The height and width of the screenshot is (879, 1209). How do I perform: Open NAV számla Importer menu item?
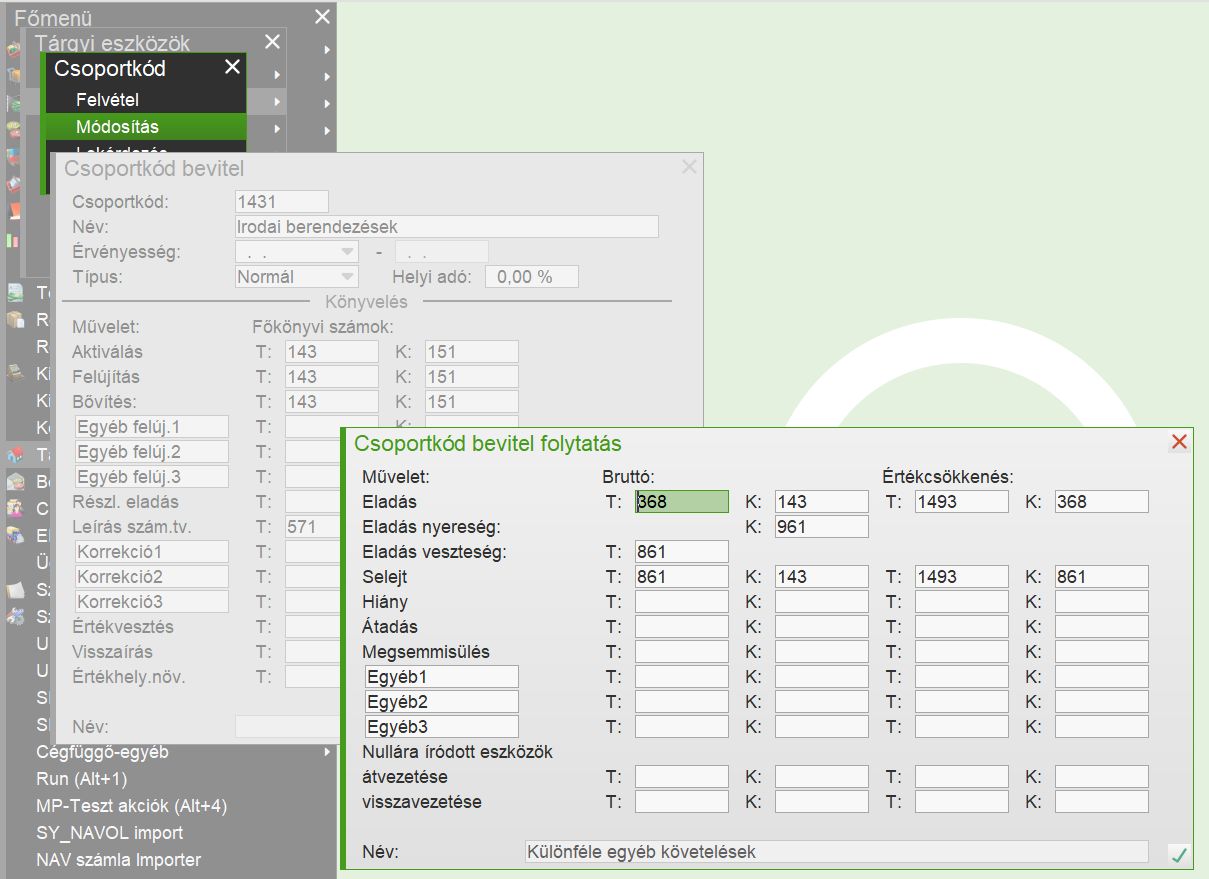118,860
